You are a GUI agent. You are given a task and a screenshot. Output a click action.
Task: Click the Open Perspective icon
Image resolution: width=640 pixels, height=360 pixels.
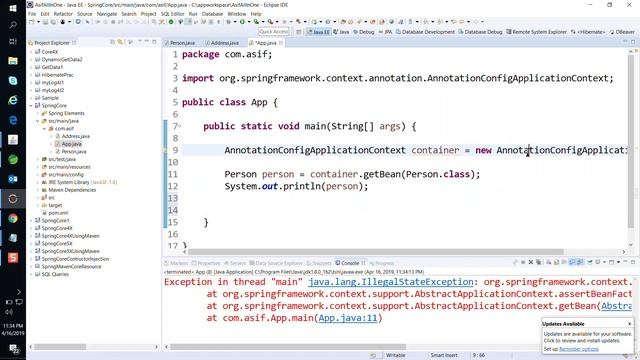299,31
